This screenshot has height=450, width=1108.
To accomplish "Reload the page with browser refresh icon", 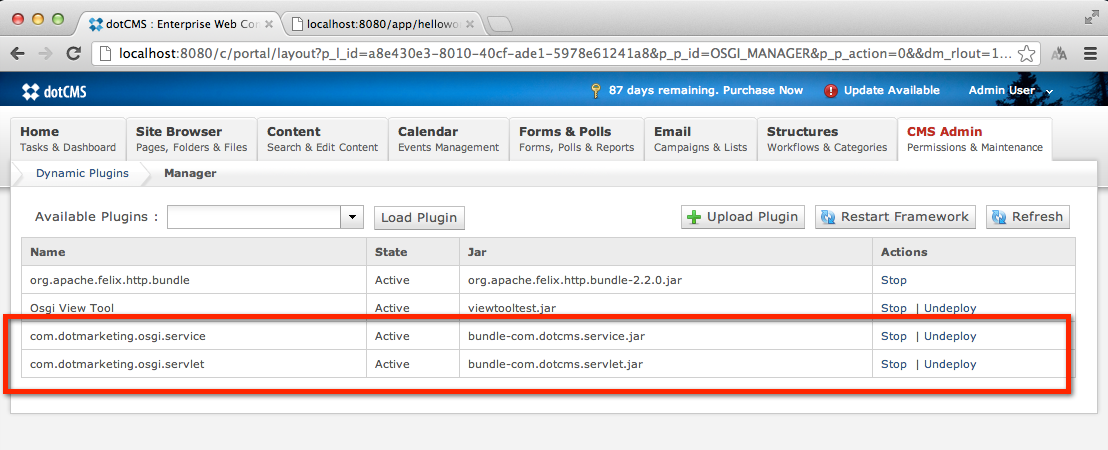I will (73, 54).
